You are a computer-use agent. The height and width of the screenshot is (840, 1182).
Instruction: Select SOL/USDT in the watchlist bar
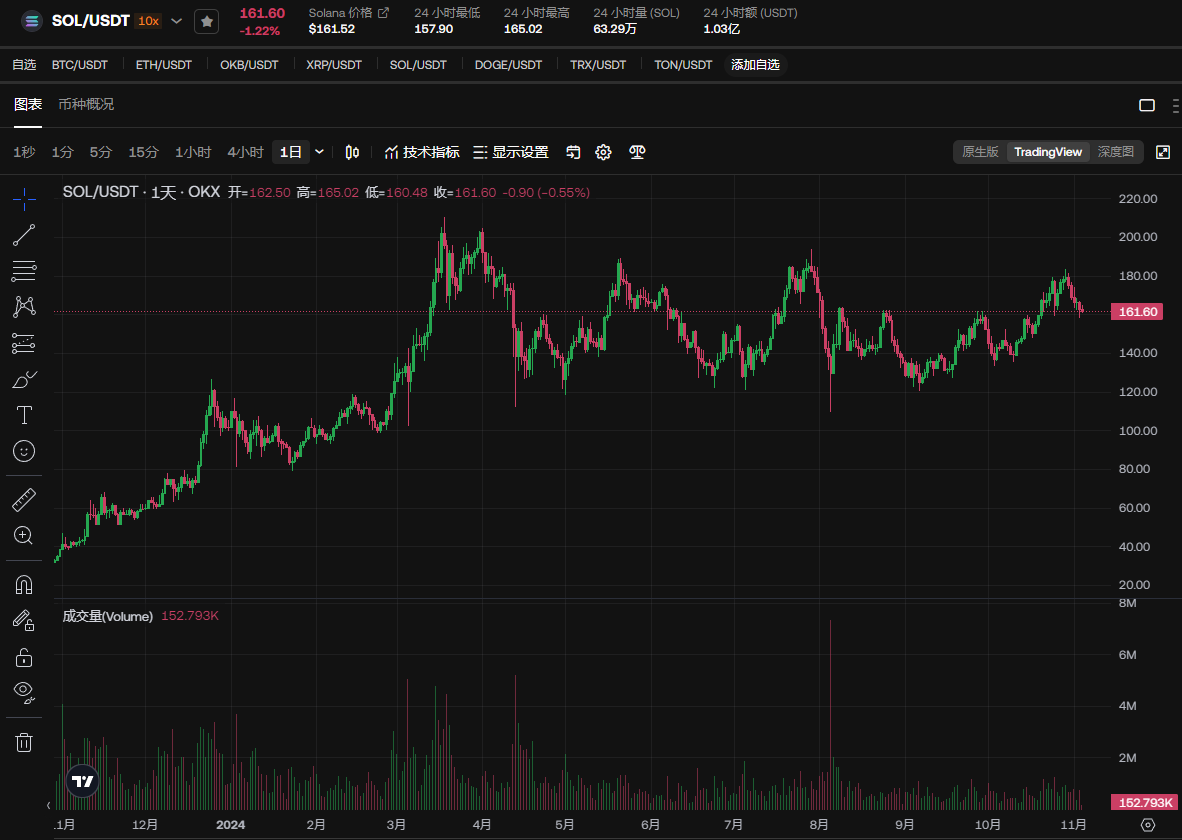point(418,65)
